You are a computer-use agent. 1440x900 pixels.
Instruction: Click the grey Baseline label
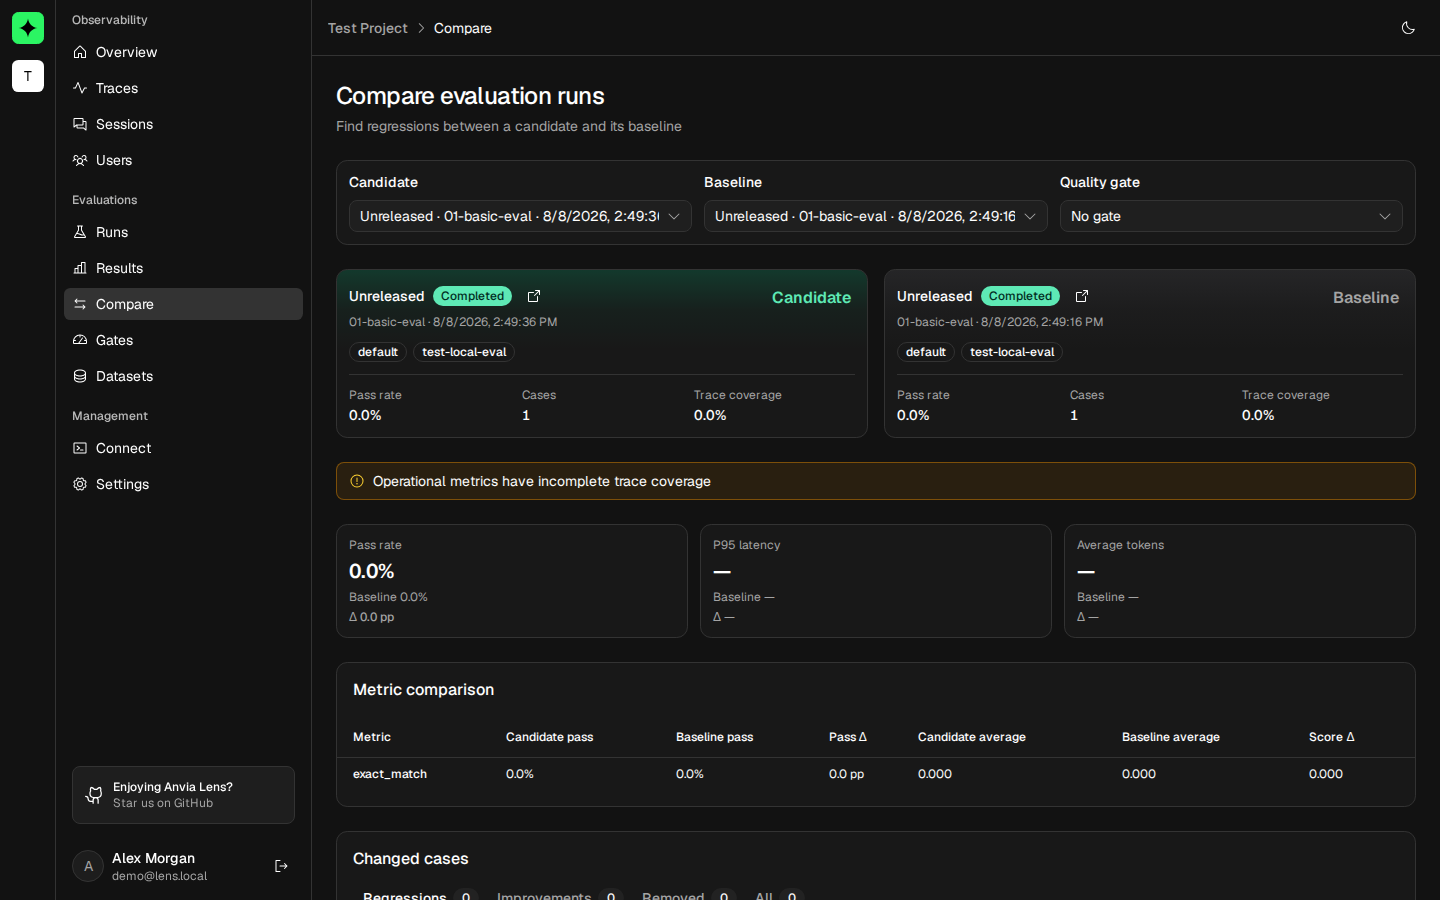click(1366, 297)
